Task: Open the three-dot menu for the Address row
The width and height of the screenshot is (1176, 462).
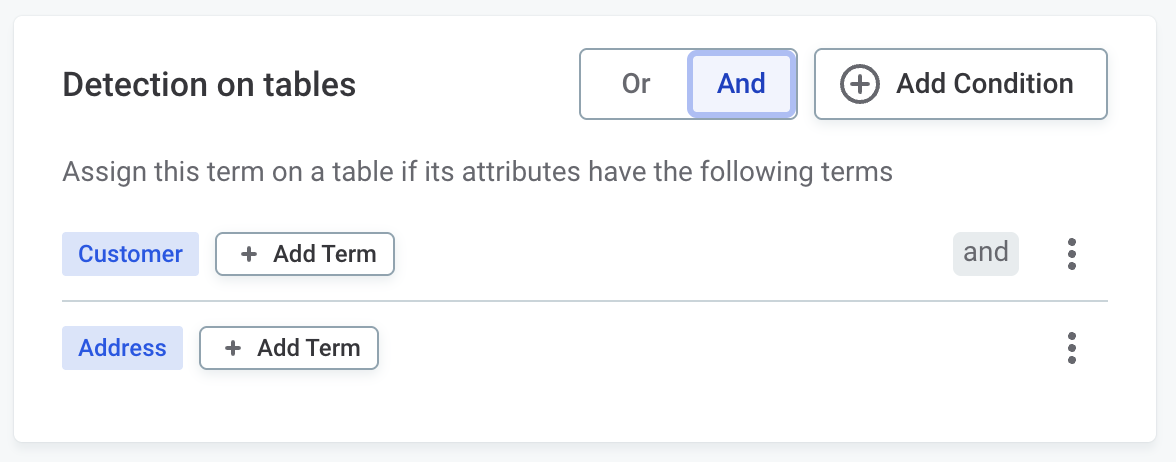Action: point(1072,348)
